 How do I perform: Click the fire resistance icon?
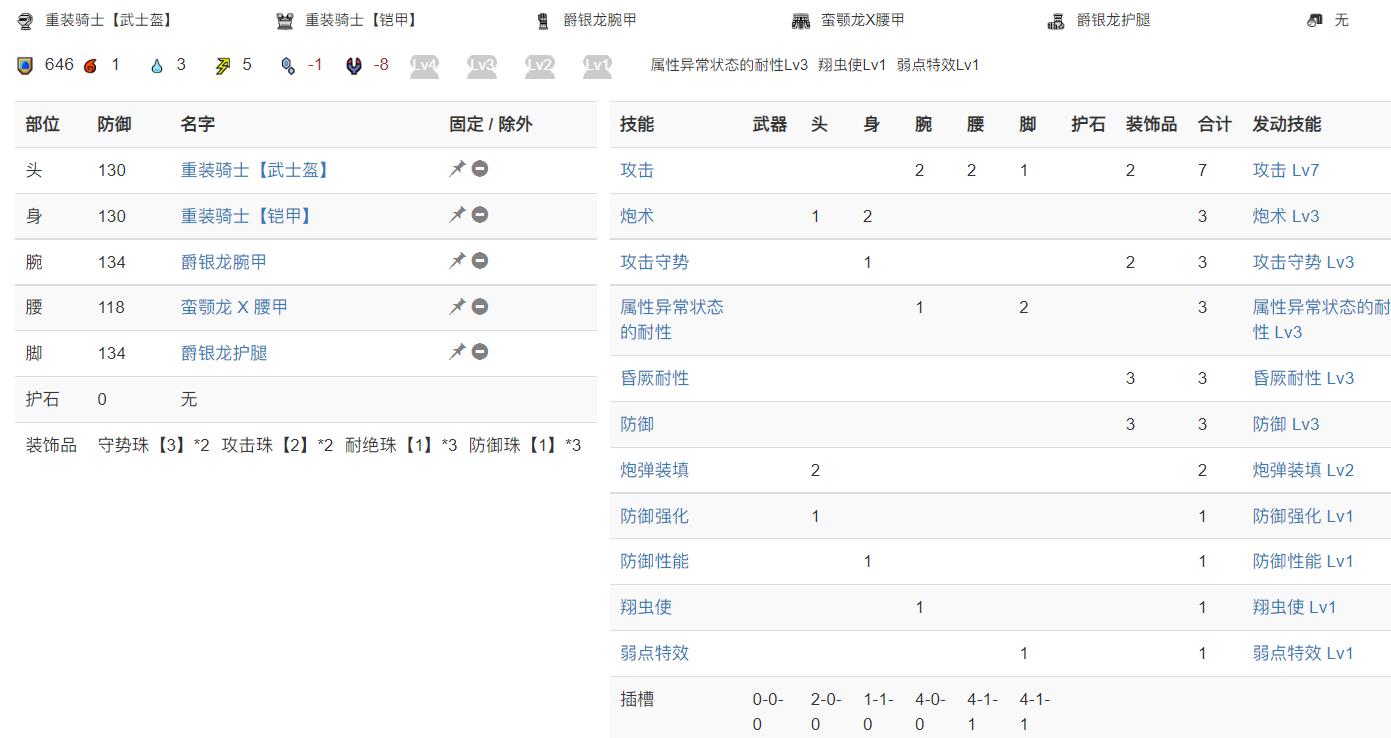point(91,66)
